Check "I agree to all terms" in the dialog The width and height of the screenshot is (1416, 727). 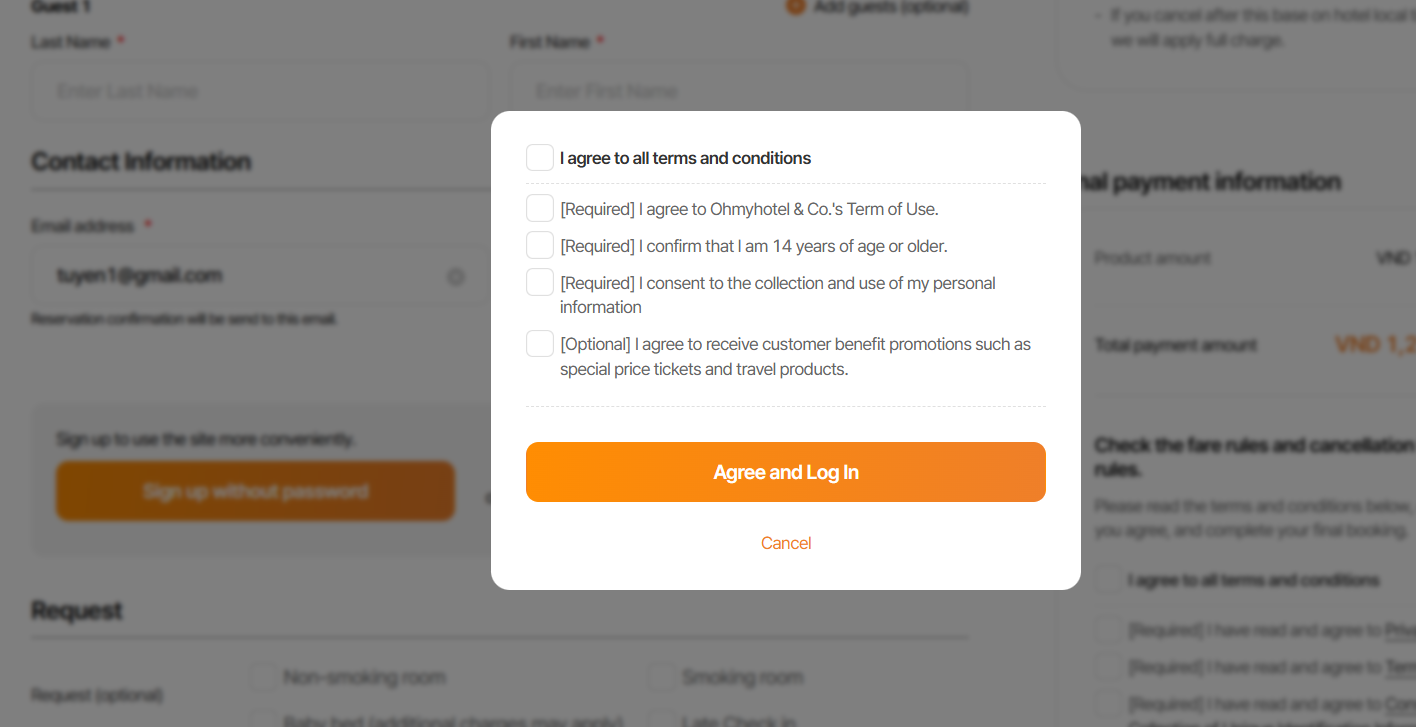coord(540,158)
